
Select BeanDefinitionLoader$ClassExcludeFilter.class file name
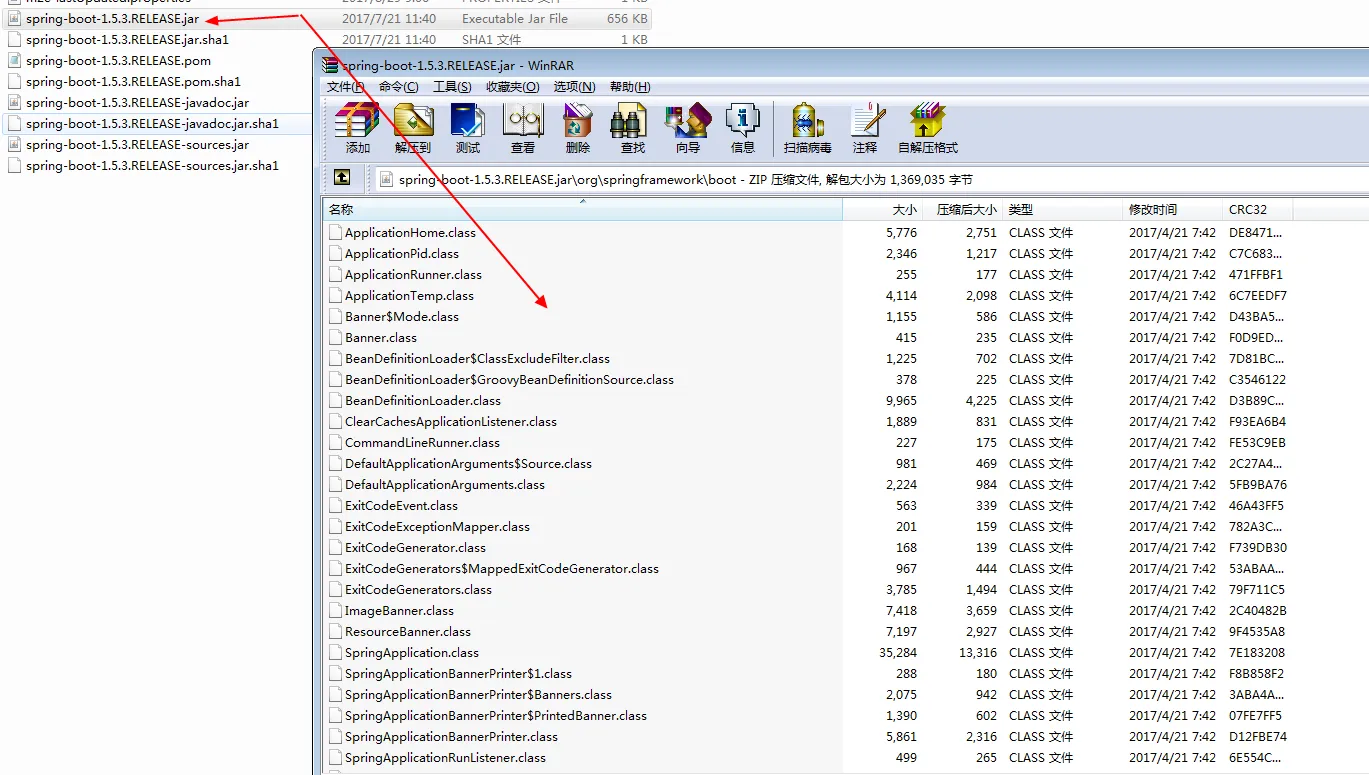[477, 359]
